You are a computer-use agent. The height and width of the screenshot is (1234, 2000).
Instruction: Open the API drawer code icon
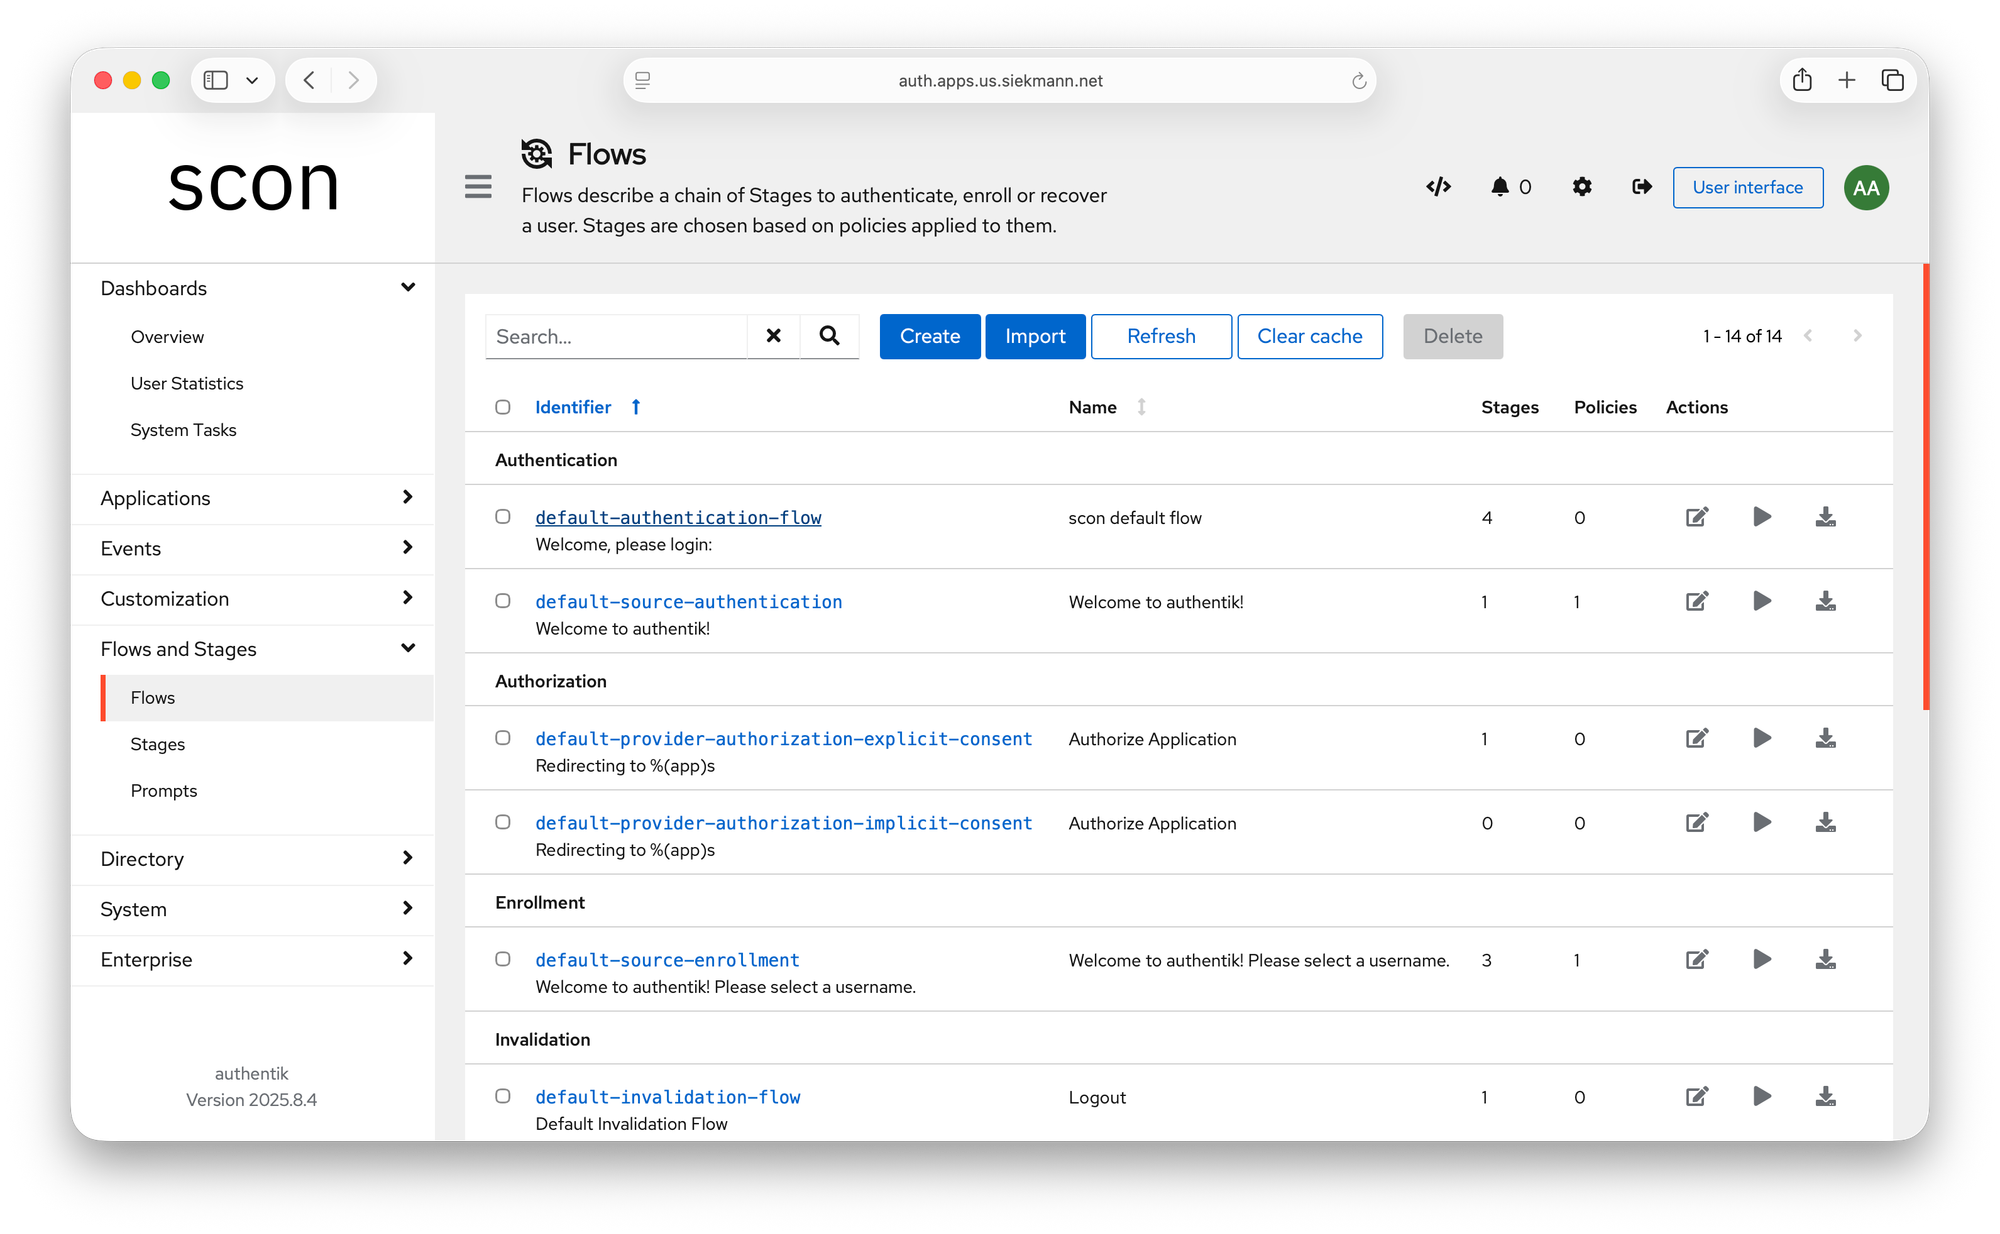(1438, 187)
